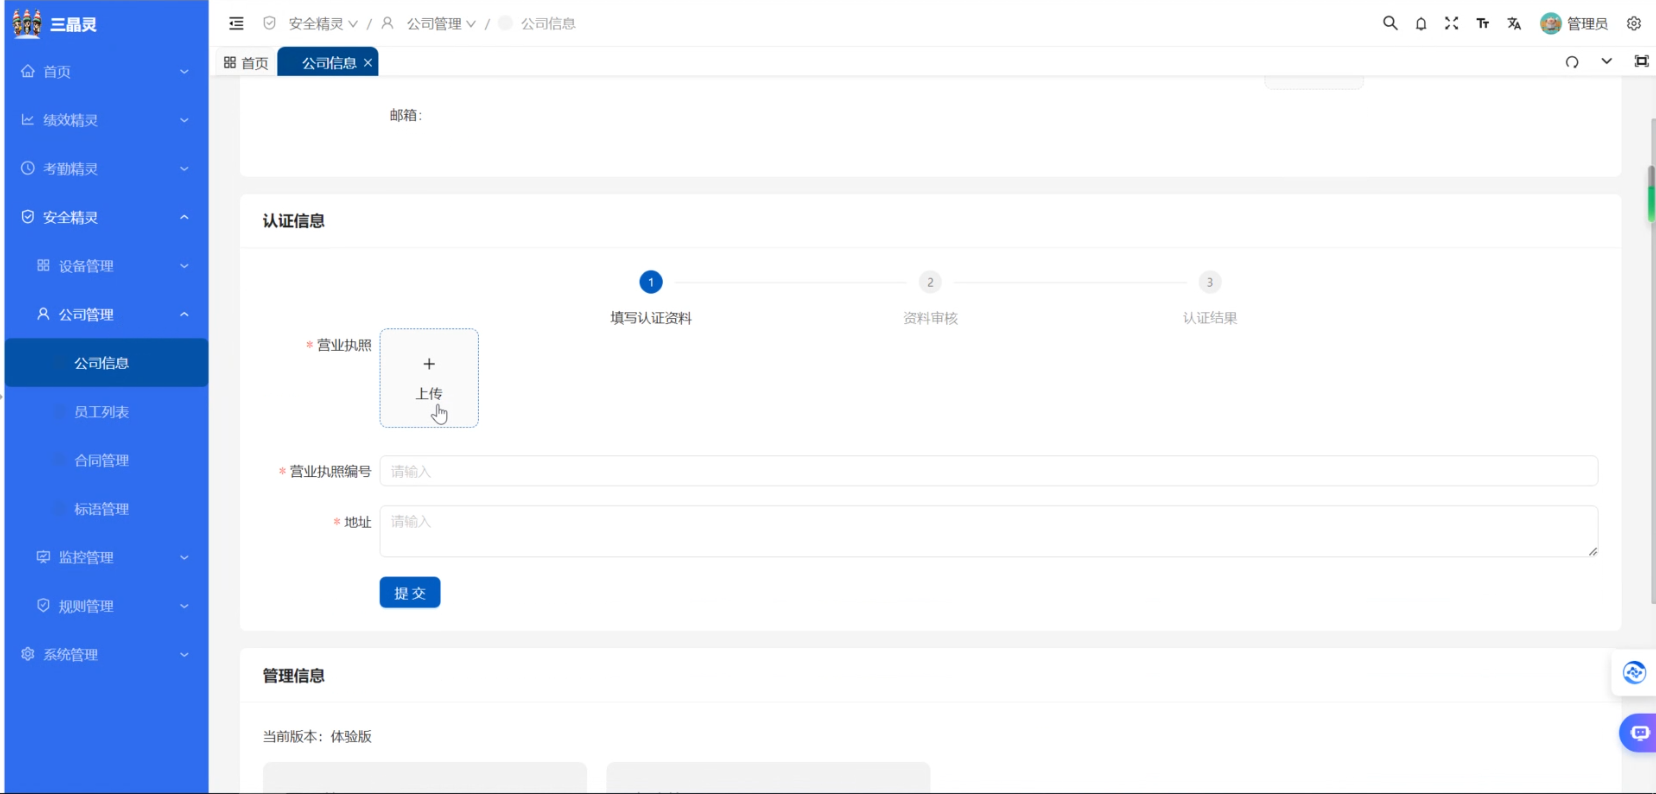Select 员工列表 in the sidebar

tap(101, 412)
